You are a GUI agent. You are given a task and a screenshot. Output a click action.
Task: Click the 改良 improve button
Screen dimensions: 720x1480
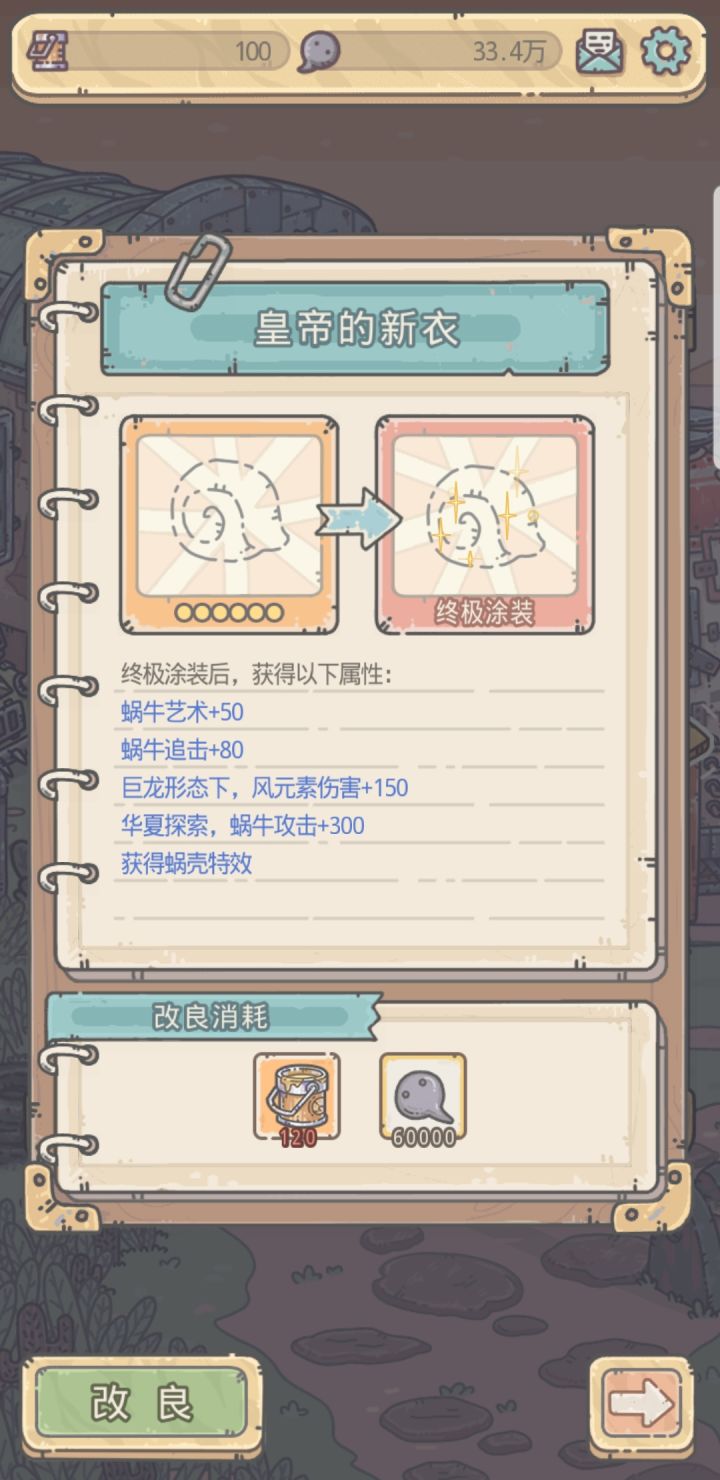(142, 1404)
